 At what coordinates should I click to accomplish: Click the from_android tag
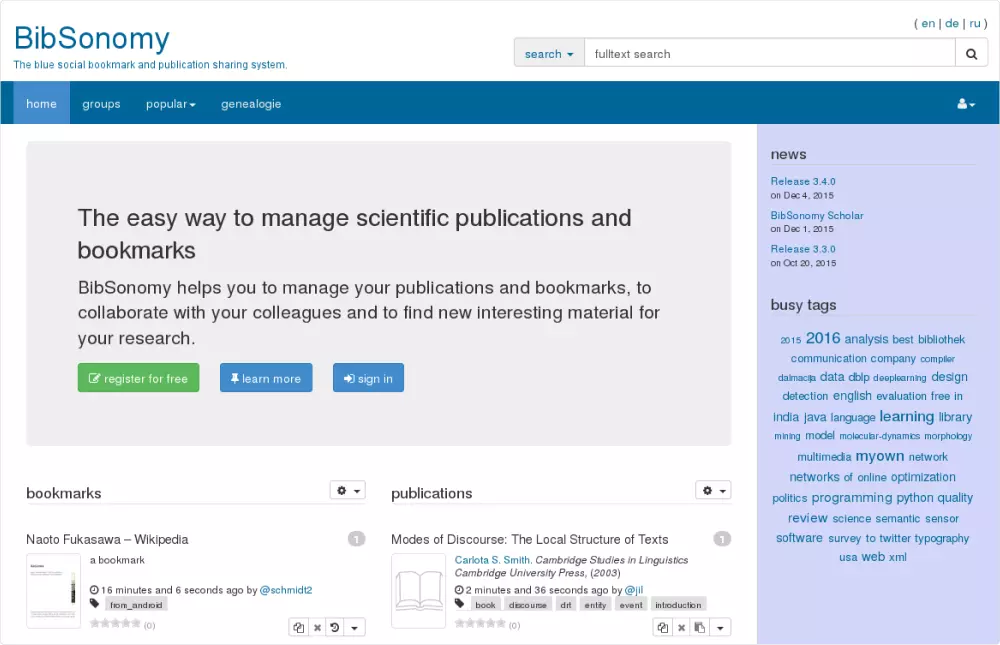(136, 605)
